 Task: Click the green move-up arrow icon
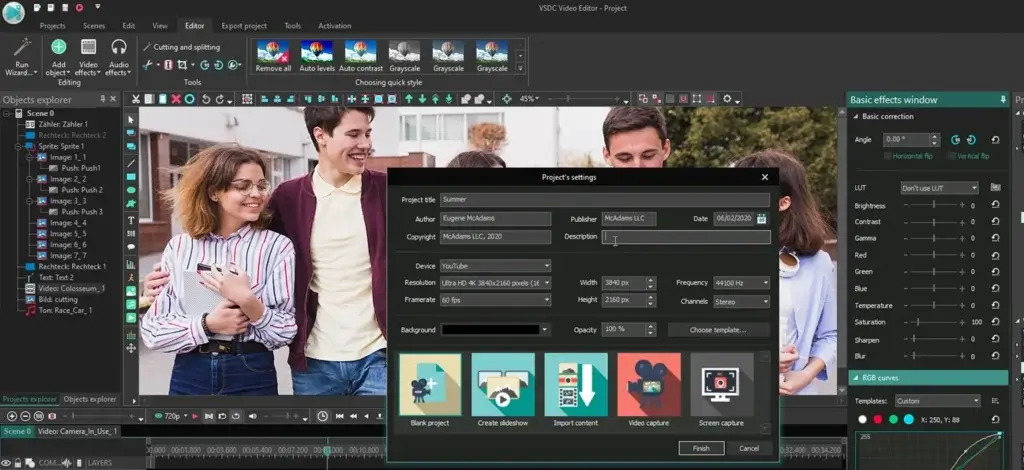409,99
